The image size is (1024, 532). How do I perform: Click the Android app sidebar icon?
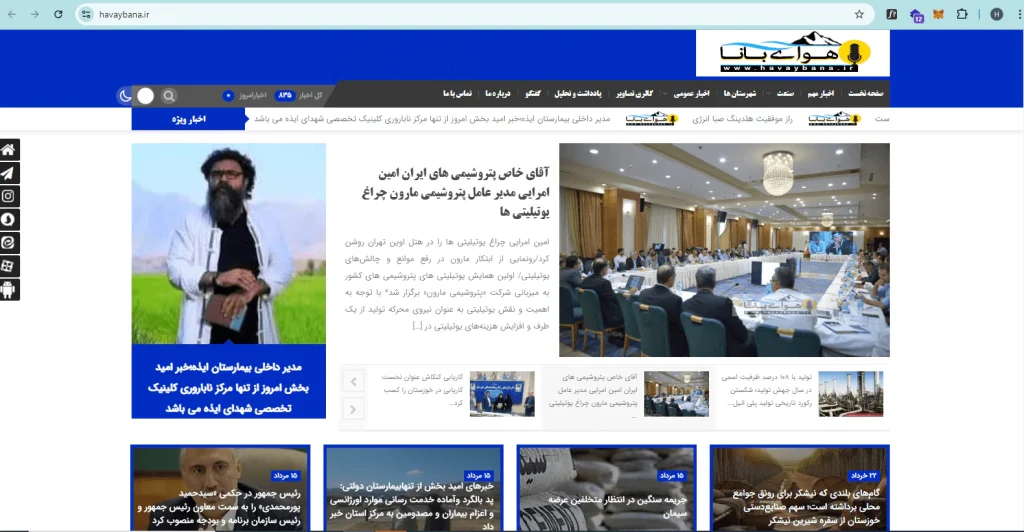click(8, 290)
